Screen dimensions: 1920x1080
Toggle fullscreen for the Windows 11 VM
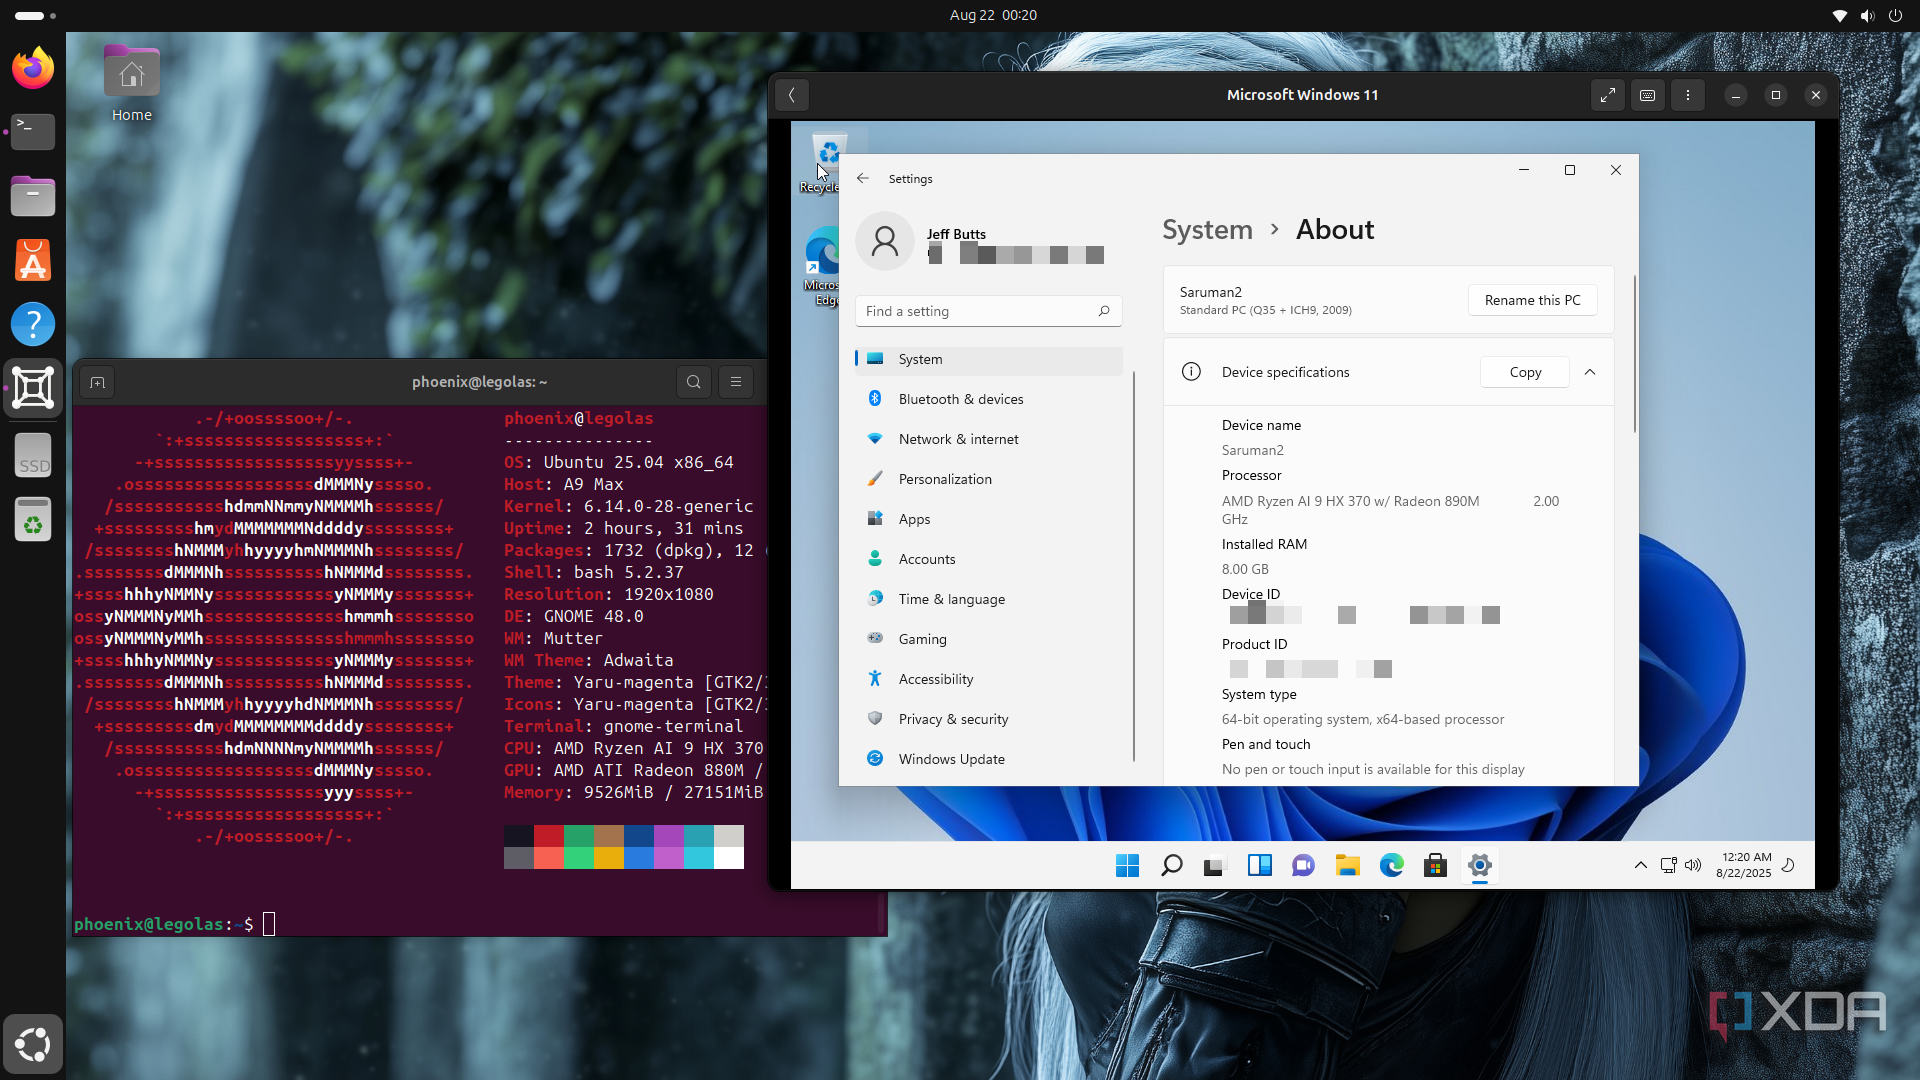point(1607,95)
